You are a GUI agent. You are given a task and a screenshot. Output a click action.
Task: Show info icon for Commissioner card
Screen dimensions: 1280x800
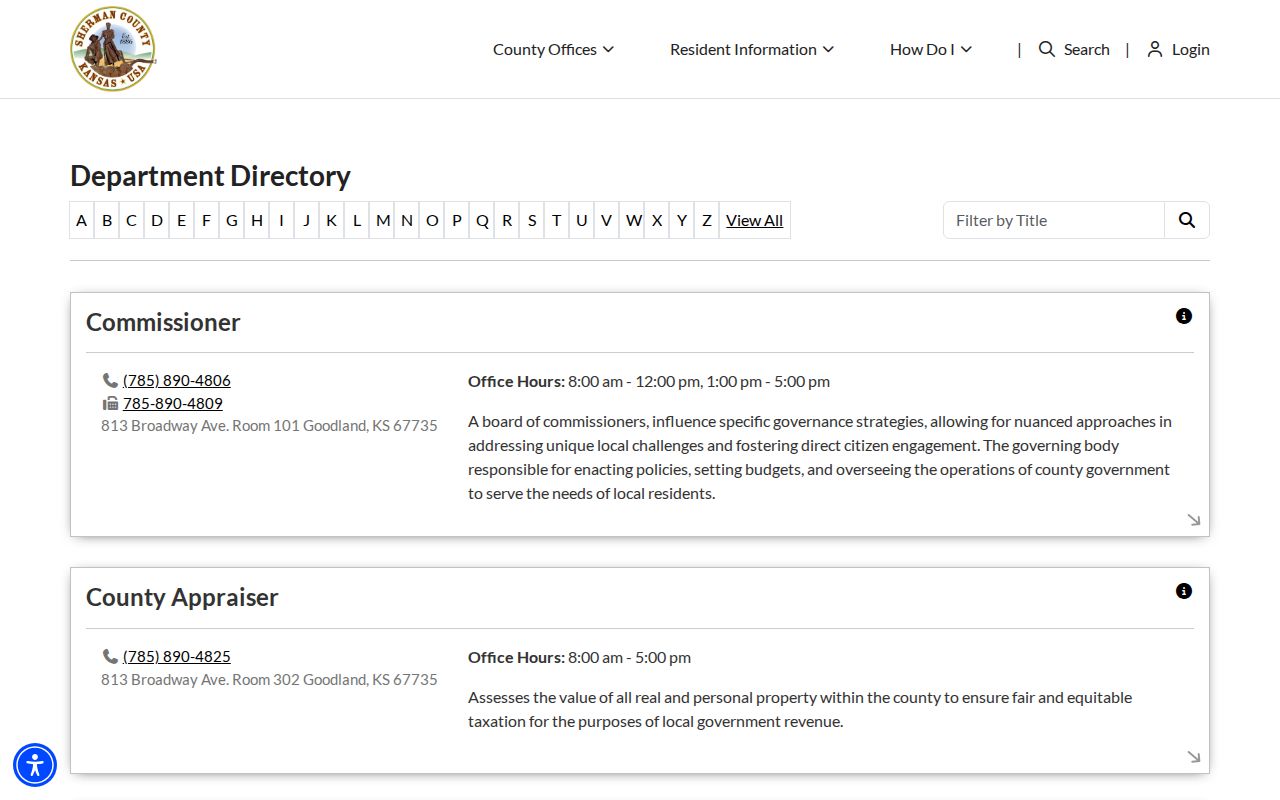click(1184, 316)
